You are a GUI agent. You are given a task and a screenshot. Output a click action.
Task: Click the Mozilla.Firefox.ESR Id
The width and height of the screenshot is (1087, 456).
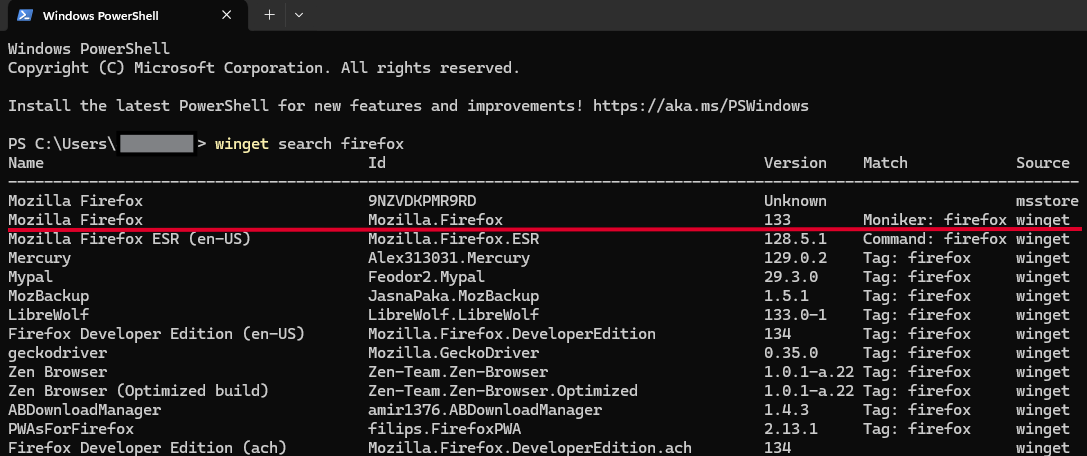point(453,239)
